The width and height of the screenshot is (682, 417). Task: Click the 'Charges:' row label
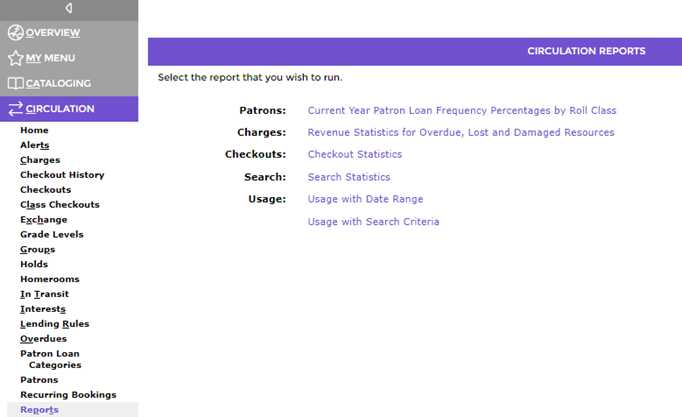261,132
